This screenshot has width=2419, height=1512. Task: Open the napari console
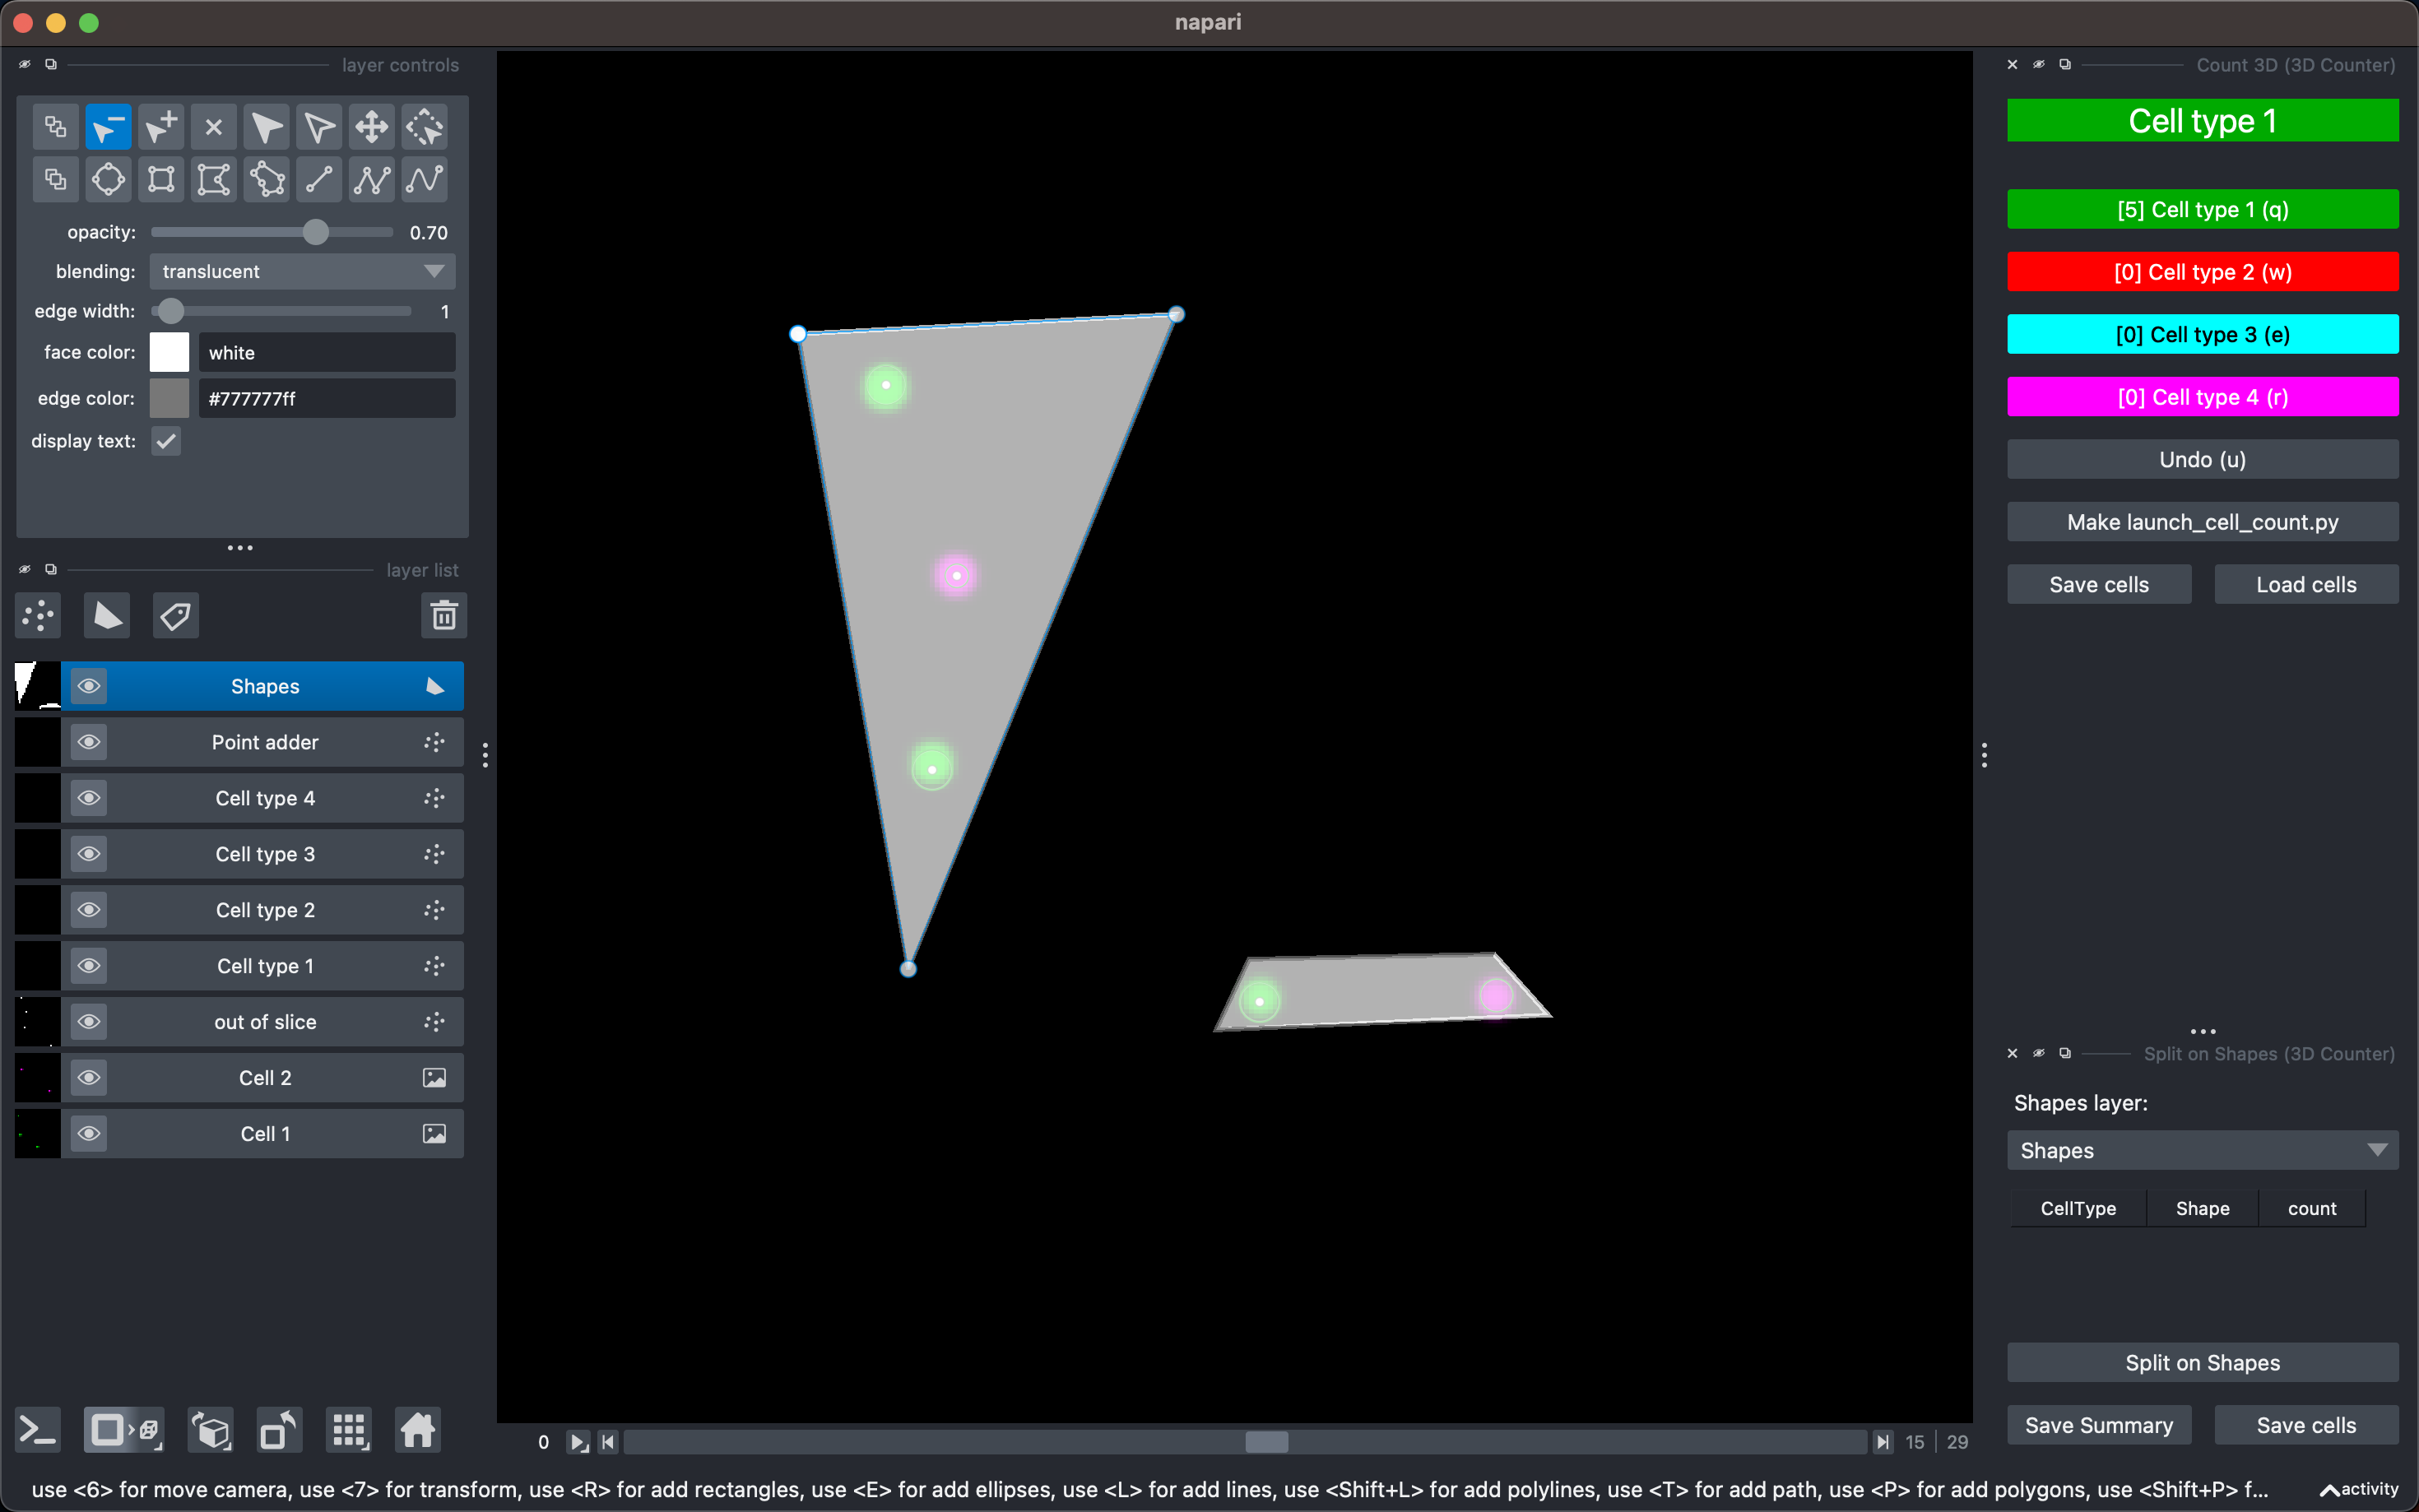(x=37, y=1430)
